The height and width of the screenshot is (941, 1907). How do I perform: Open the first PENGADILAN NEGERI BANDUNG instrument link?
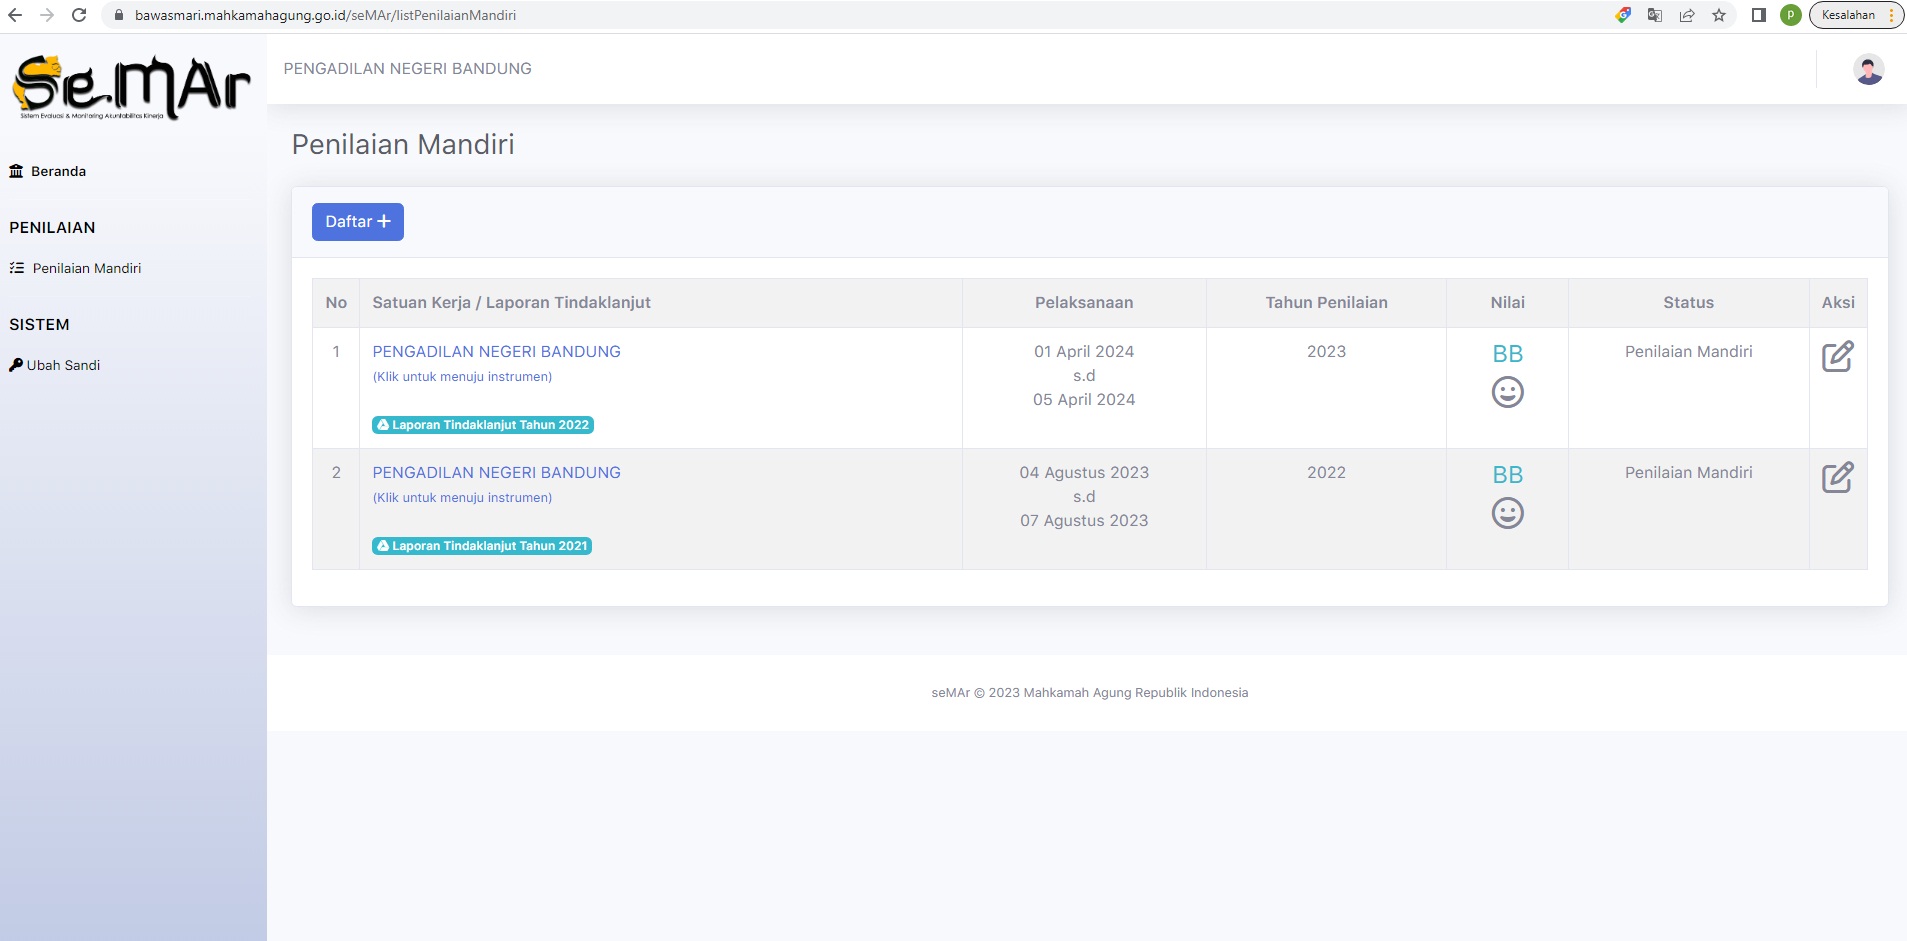coord(496,352)
